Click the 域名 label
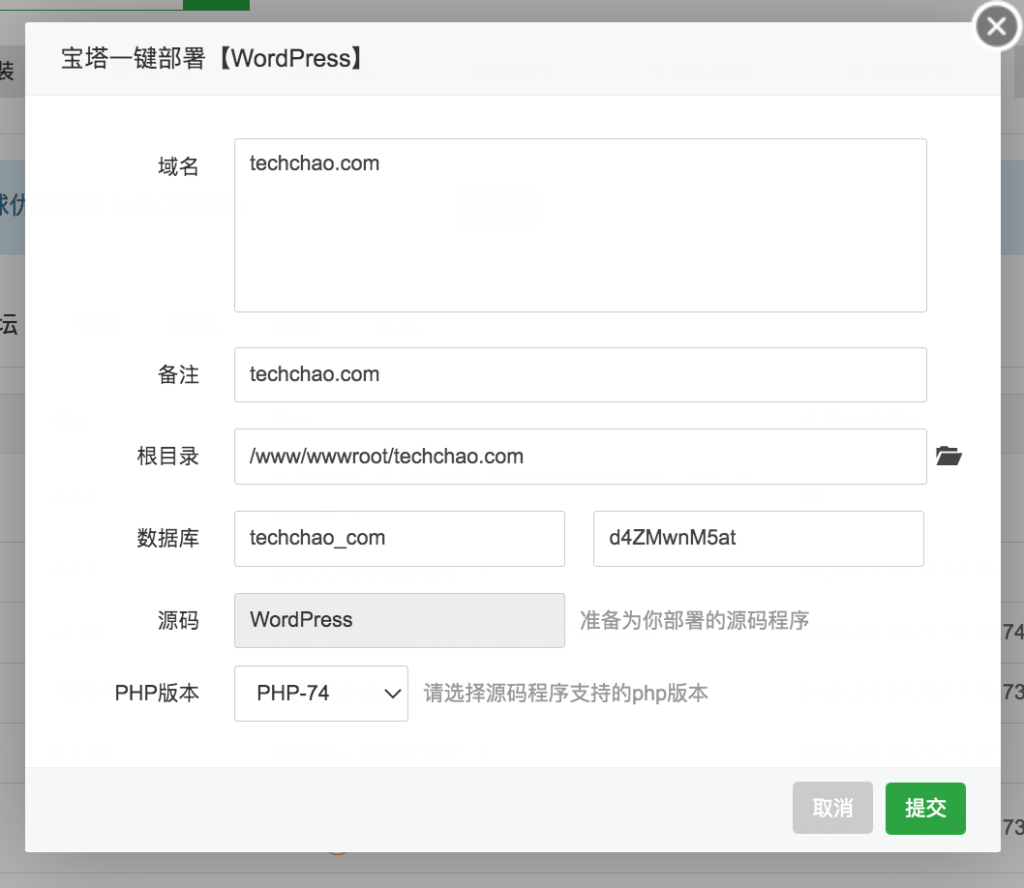Image resolution: width=1024 pixels, height=888 pixels. click(178, 166)
